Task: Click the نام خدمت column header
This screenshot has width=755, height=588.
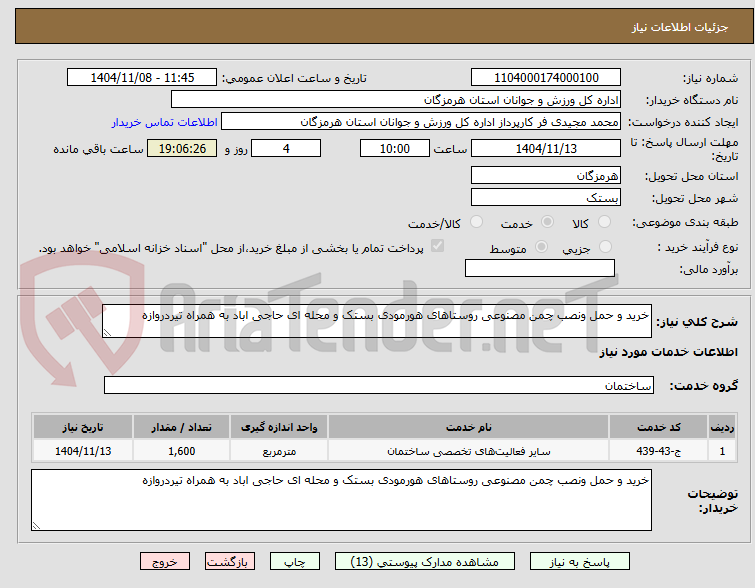Action: (x=469, y=427)
